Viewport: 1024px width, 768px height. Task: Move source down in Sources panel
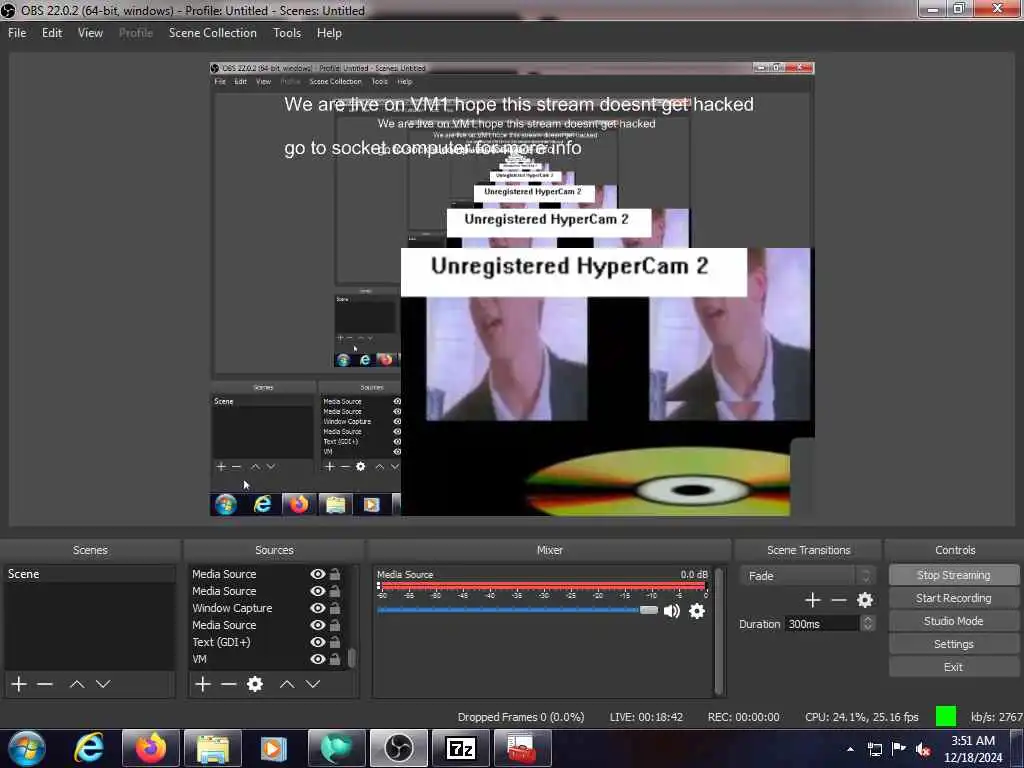(x=313, y=684)
